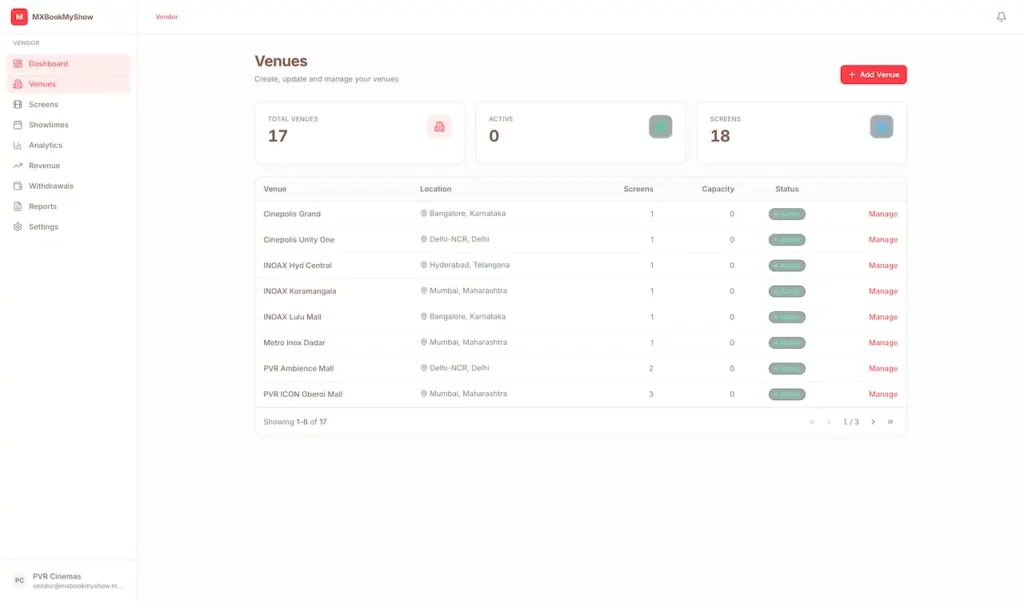Click the Venues building icon in sidebar
The image size is (1024, 601).
coord(18,84)
